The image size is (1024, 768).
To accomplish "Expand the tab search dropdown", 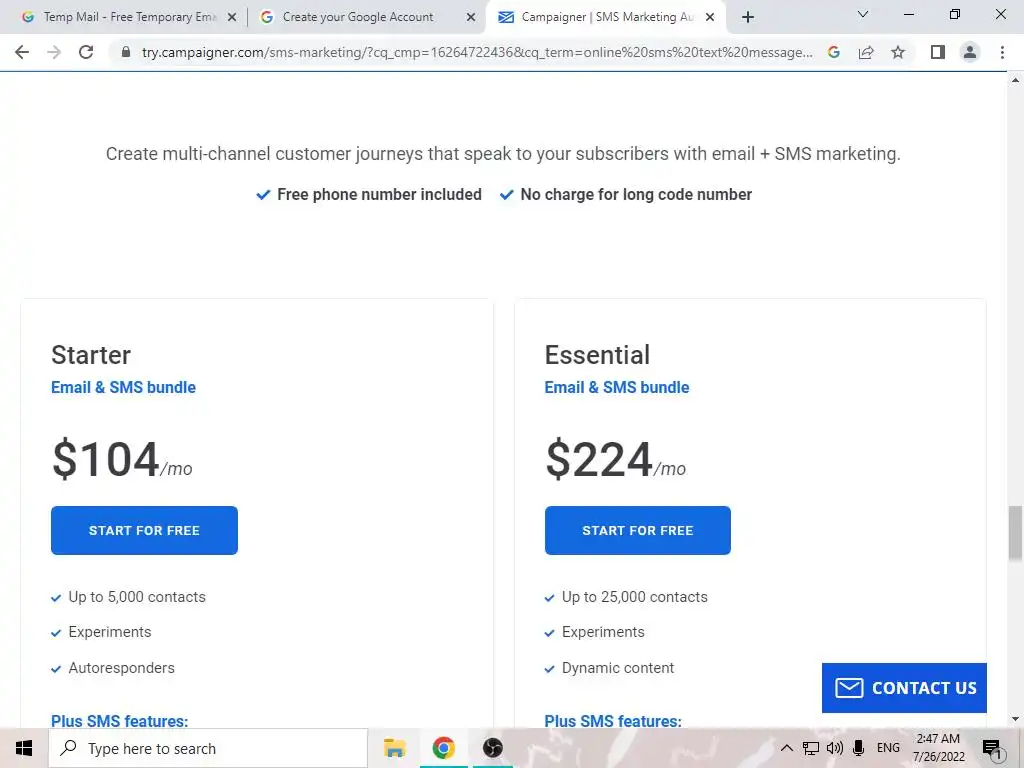I will pyautogui.click(x=863, y=15).
